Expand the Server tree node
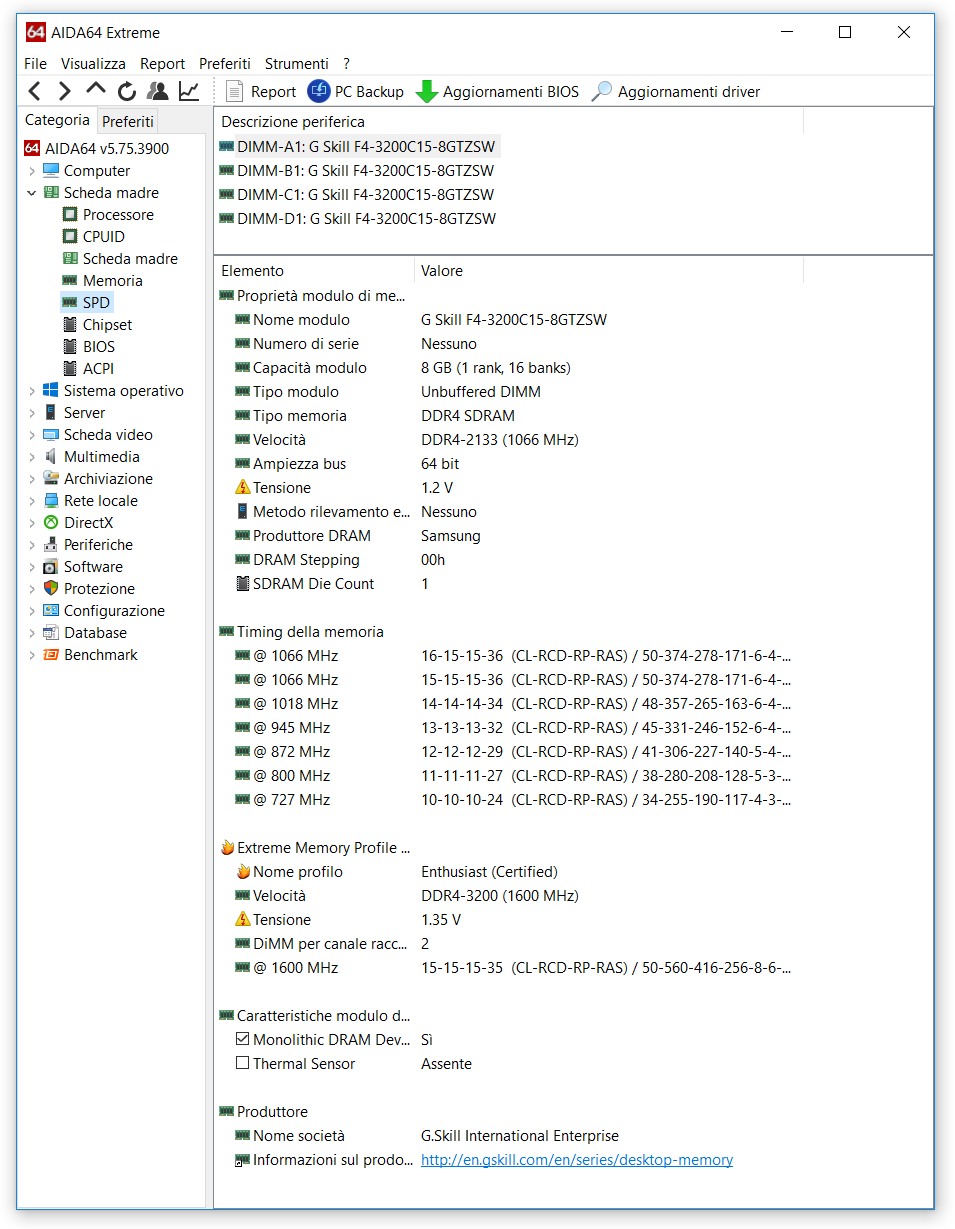This screenshot has height=1229, width=955. click(32, 413)
